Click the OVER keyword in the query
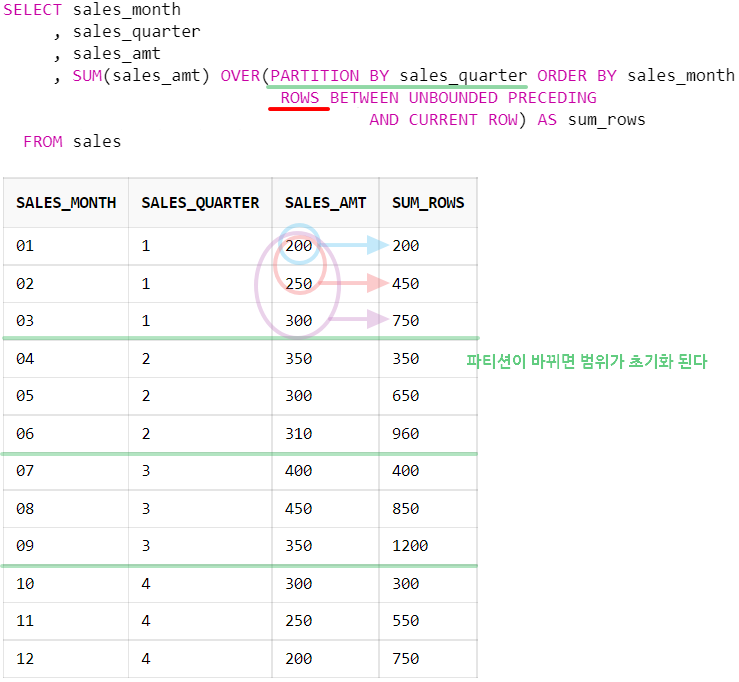 pos(240,75)
